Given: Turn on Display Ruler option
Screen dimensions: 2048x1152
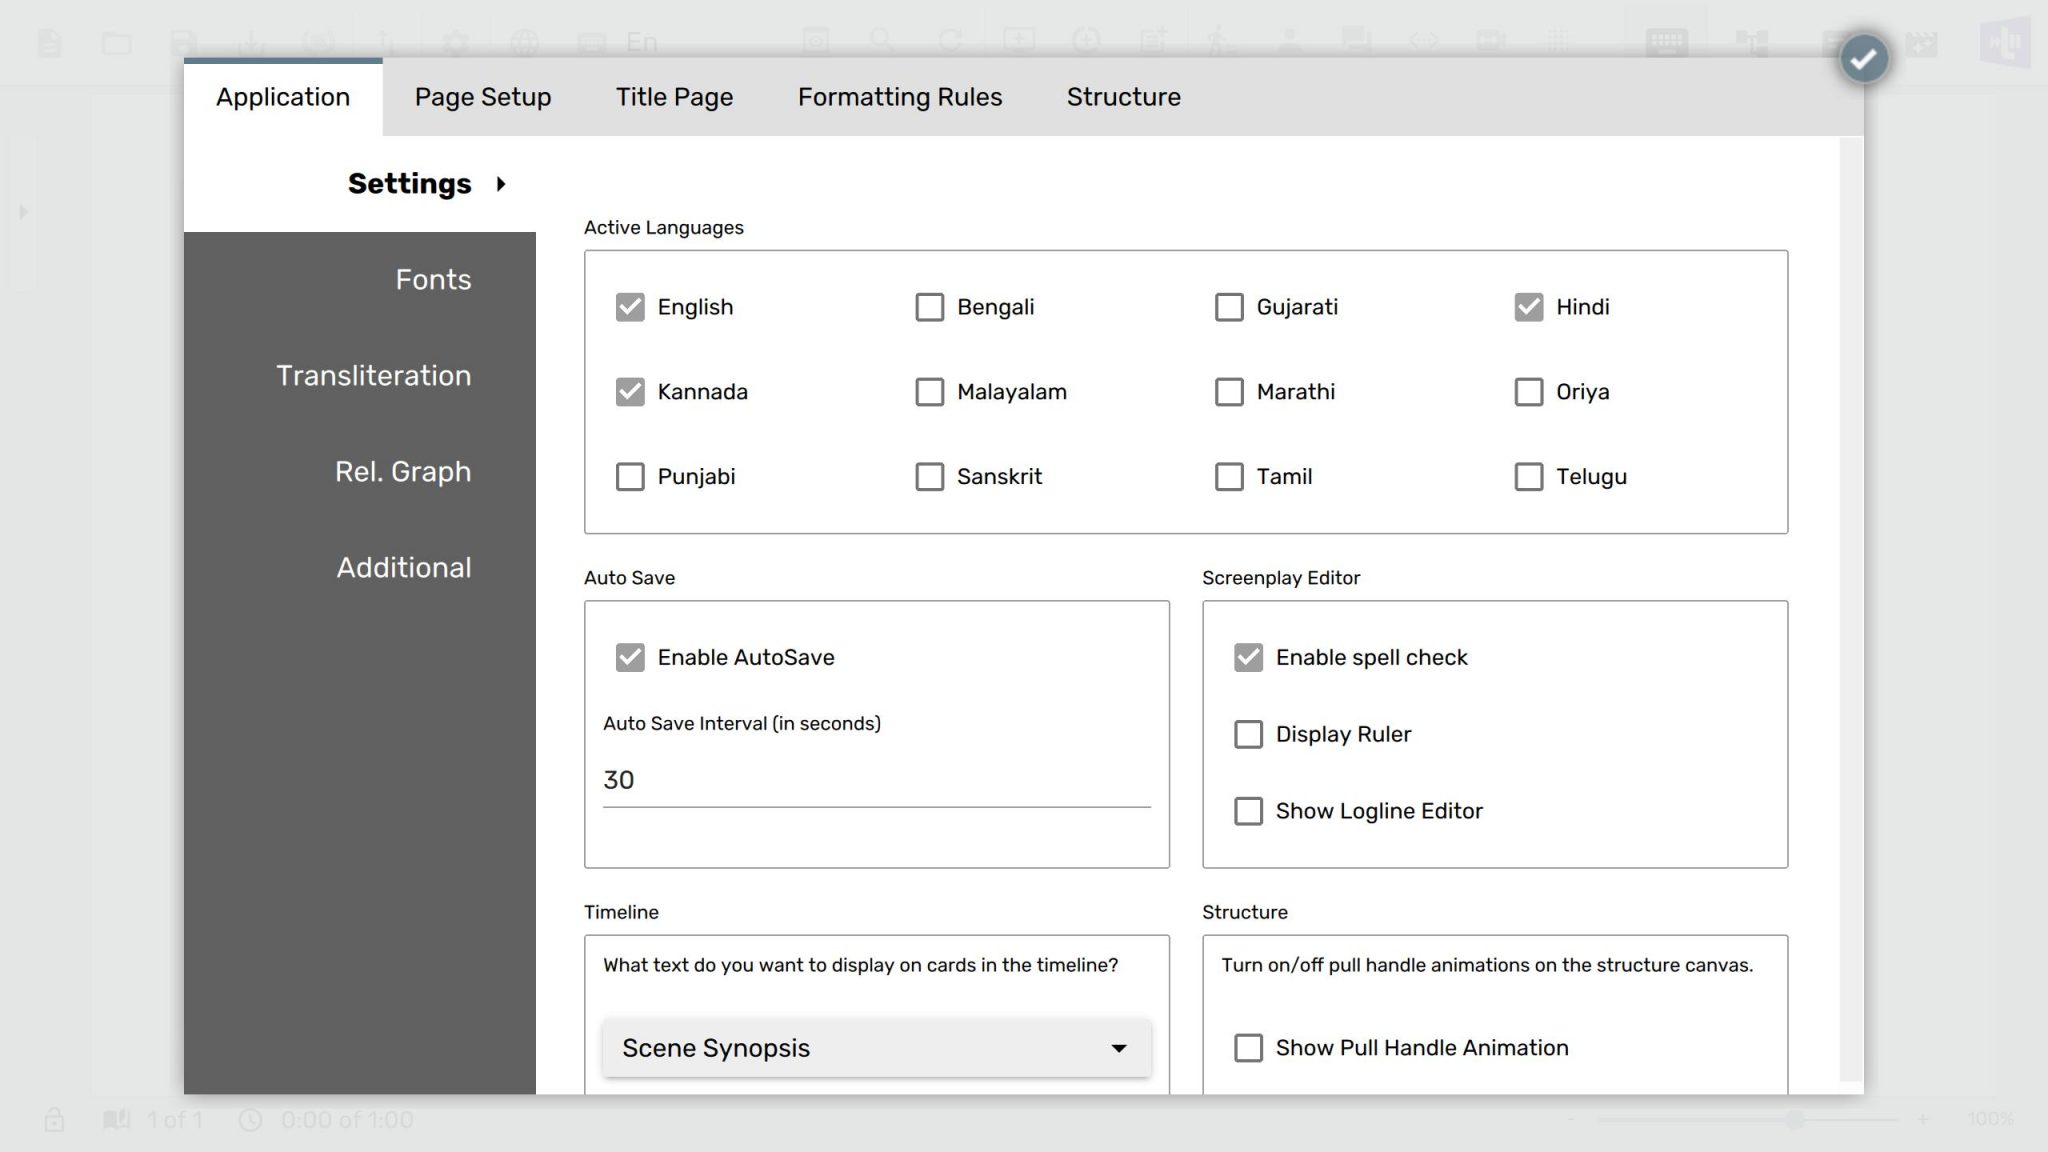Looking at the screenshot, I should point(1248,735).
